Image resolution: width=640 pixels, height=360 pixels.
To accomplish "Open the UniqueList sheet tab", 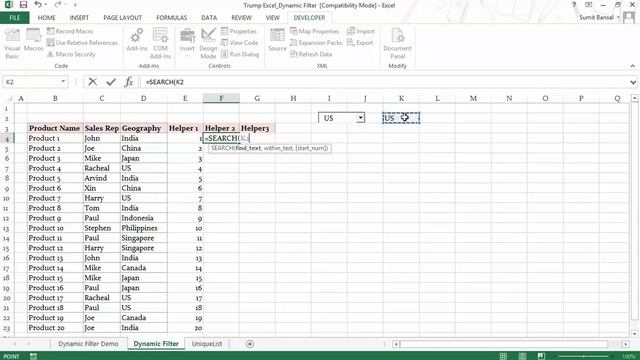I will pos(207,344).
